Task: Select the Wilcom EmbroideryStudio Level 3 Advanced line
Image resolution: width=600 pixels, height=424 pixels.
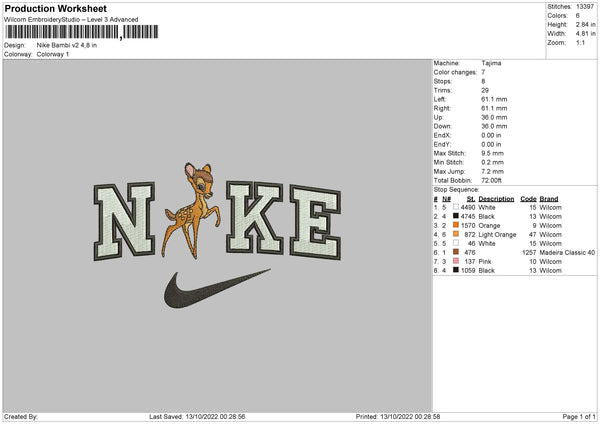Action: [x=71, y=20]
